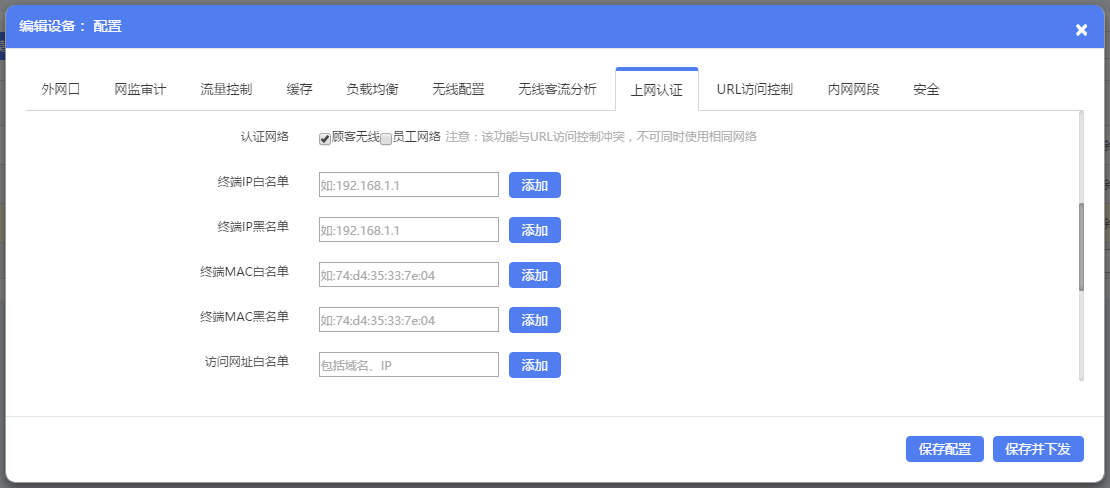This screenshot has height=488, width=1110.
Task: Open the 负载均衡 tab
Action: pyautogui.click(x=372, y=89)
